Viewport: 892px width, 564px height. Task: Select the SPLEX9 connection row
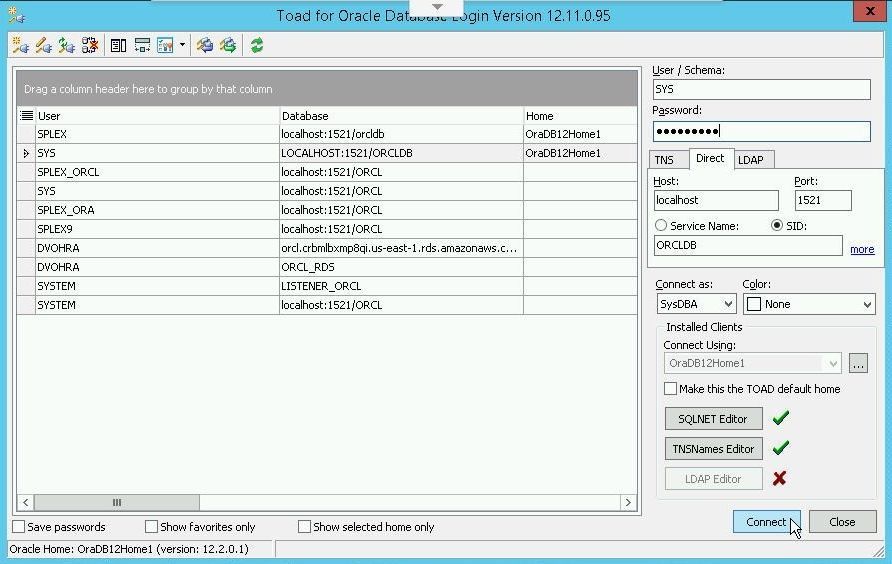tap(327, 229)
